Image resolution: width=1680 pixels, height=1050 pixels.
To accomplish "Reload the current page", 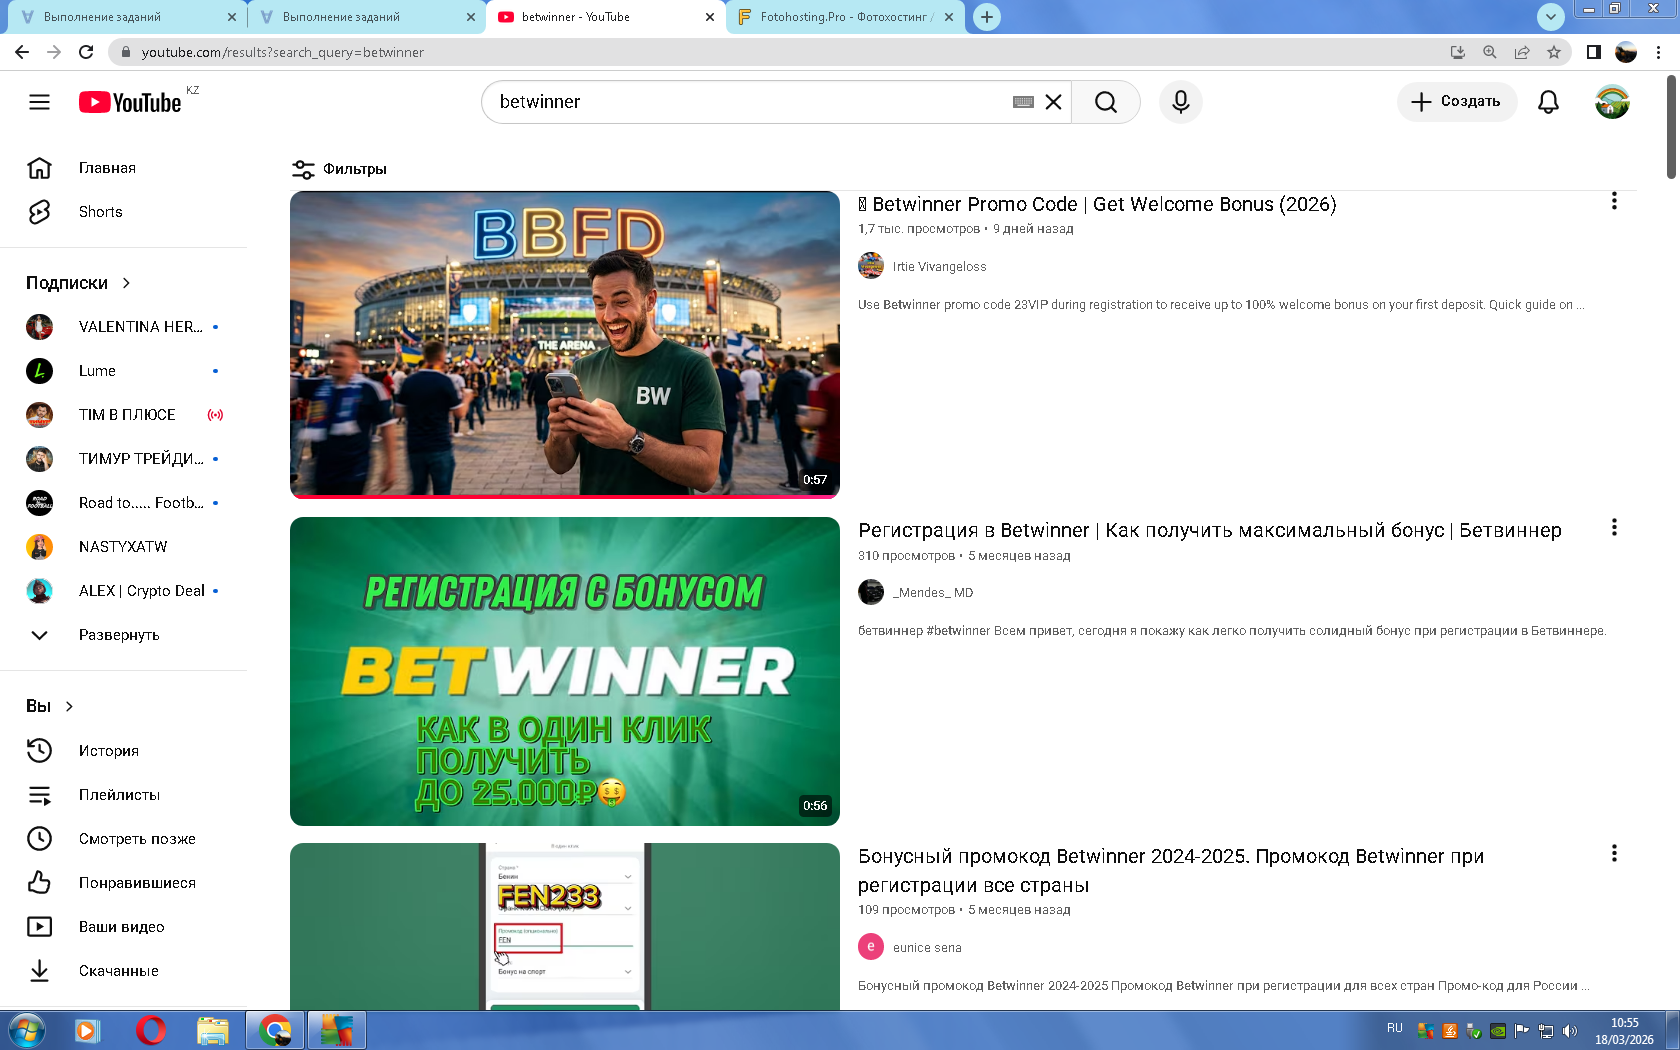I will tap(86, 52).
